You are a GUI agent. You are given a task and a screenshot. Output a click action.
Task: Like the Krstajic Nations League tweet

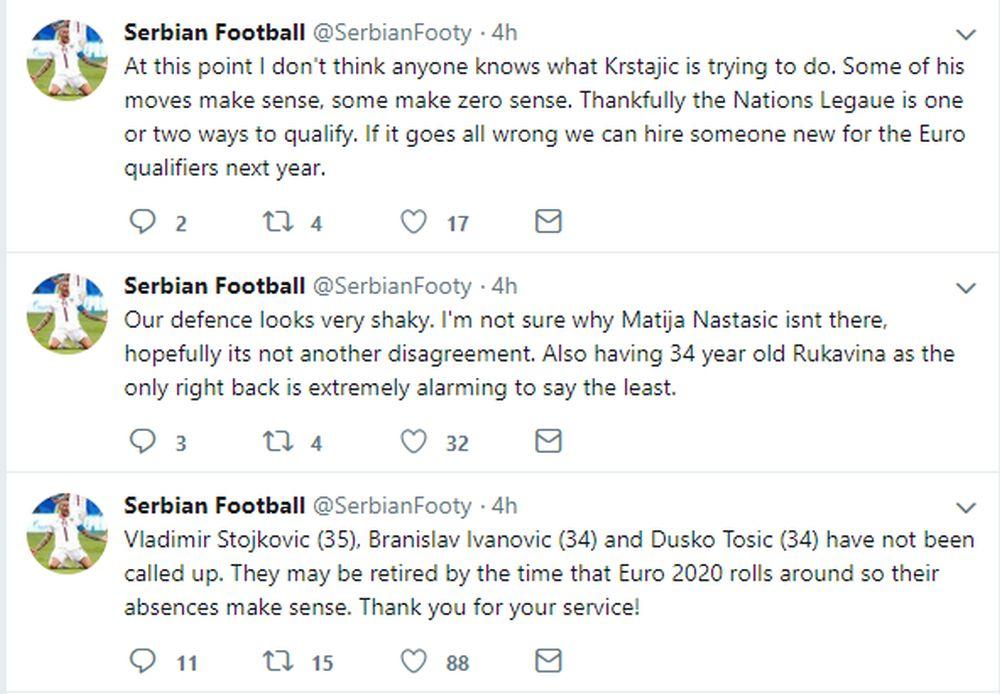point(413,222)
